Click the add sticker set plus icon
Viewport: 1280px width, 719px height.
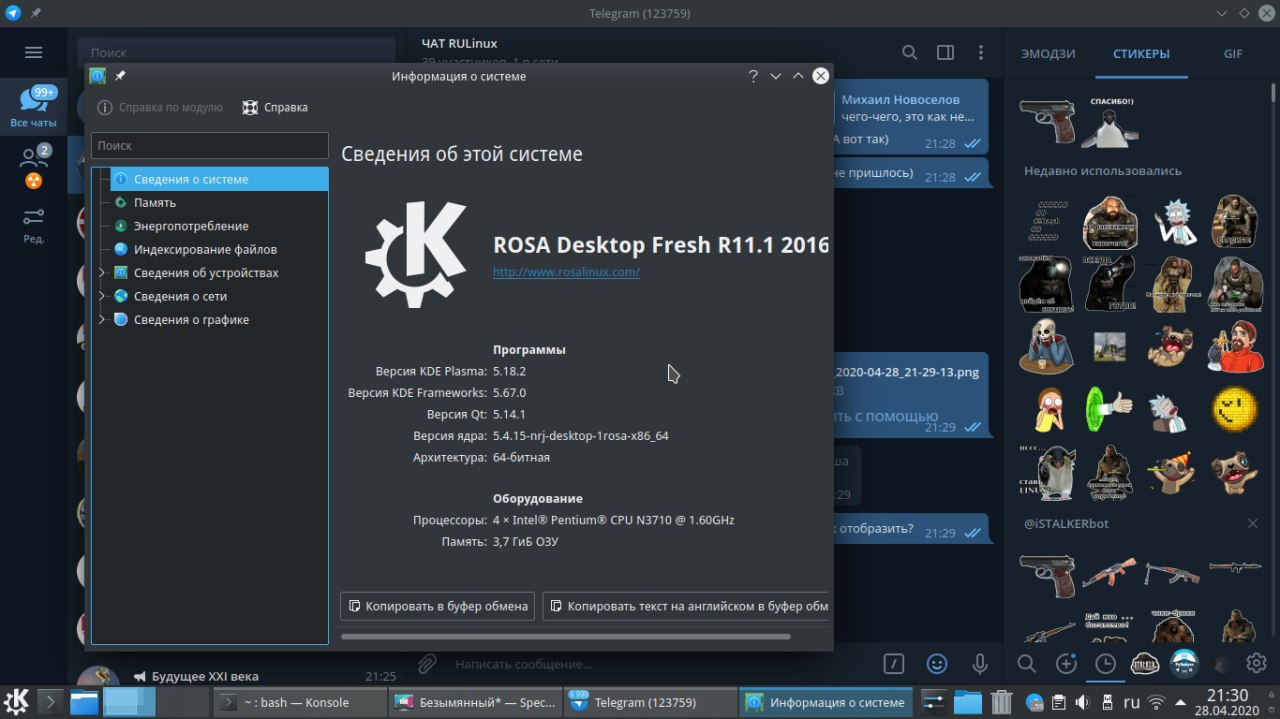coord(1066,663)
